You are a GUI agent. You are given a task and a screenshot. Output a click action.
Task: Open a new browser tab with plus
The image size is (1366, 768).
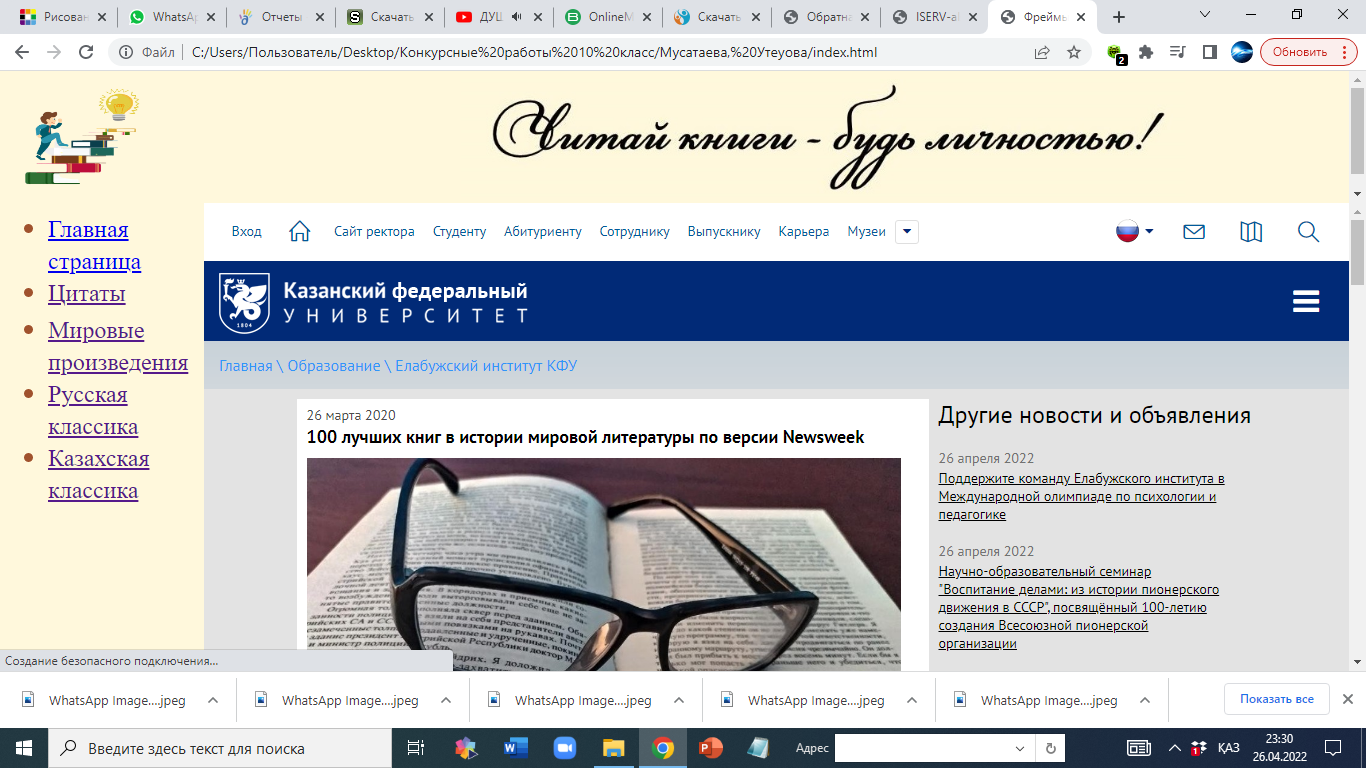pyautogui.click(x=1119, y=17)
